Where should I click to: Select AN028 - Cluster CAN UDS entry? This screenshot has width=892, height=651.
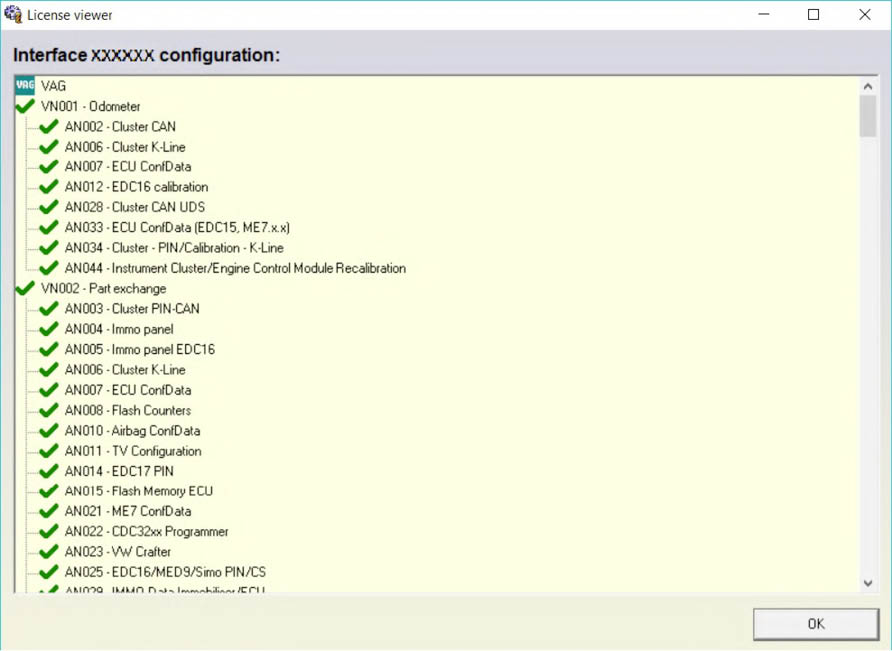tap(134, 207)
